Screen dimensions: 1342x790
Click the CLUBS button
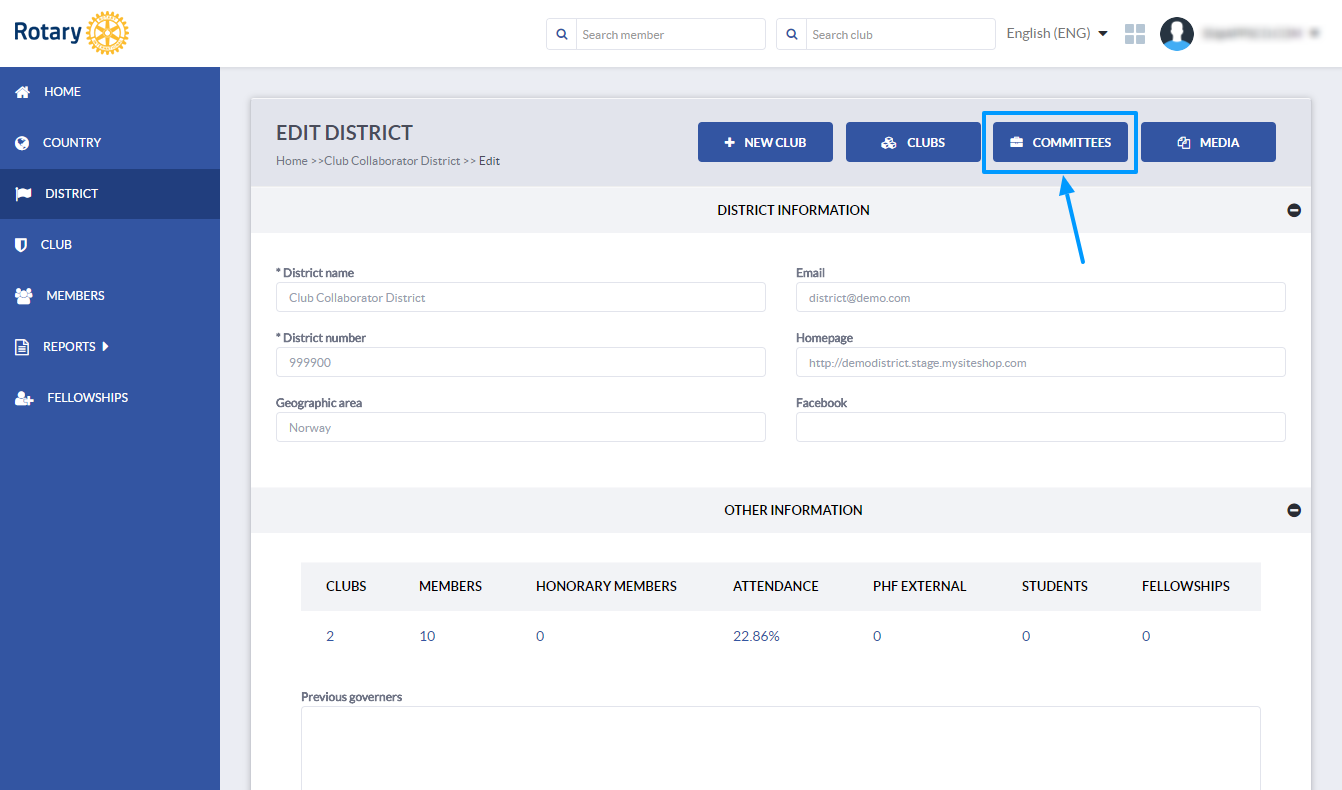[x=913, y=142]
